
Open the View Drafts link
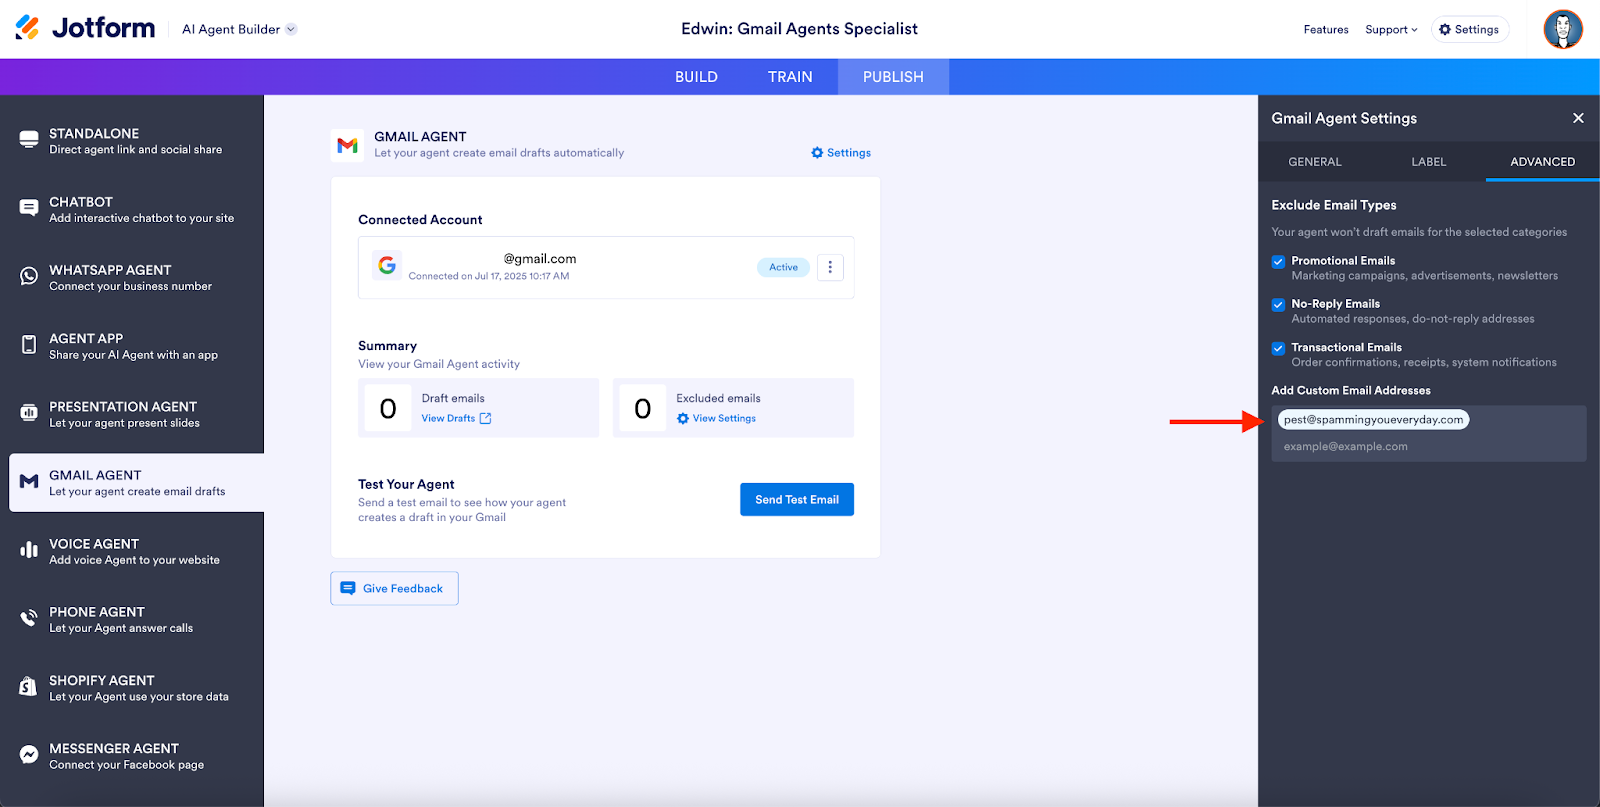pyautogui.click(x=456, y=419)
